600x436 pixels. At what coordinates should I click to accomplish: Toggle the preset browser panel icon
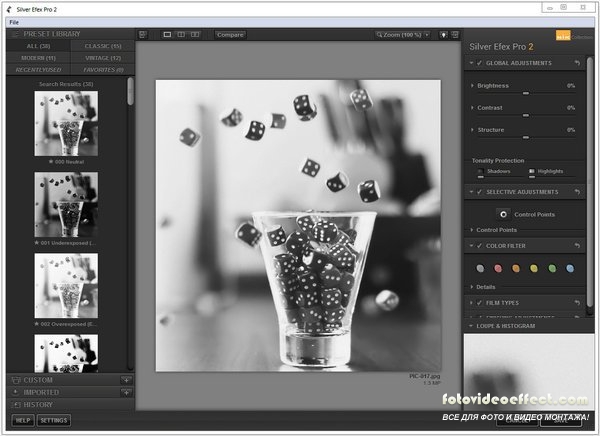point(143,35)
